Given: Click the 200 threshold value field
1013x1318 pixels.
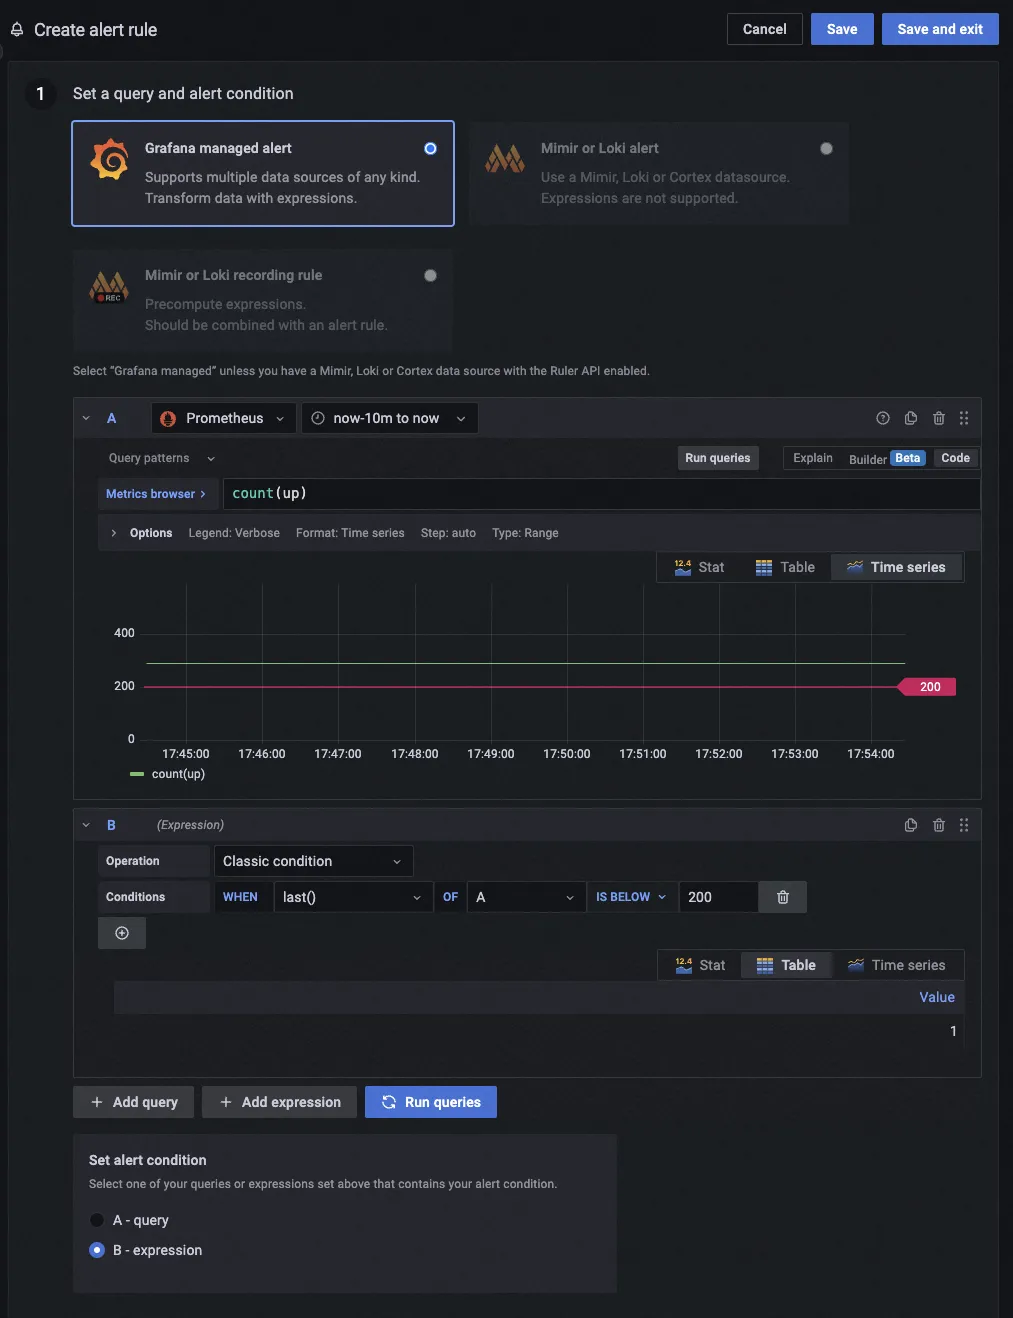Looking at the screenshot, I should point(718,897).
